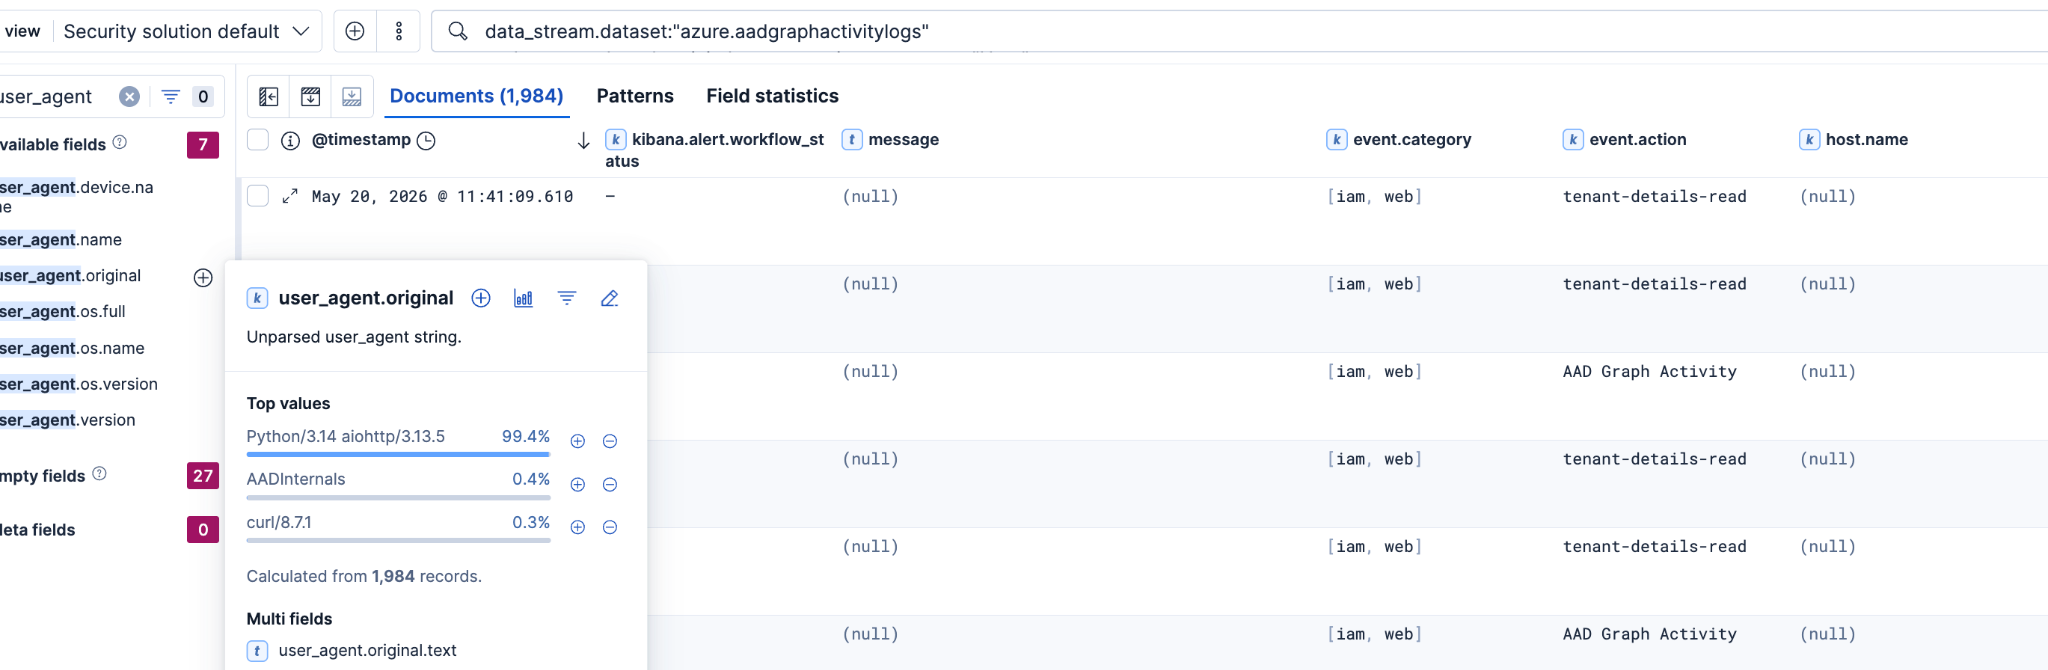
Task: Switch to the Patterns tab
Action: click(635, 96)
